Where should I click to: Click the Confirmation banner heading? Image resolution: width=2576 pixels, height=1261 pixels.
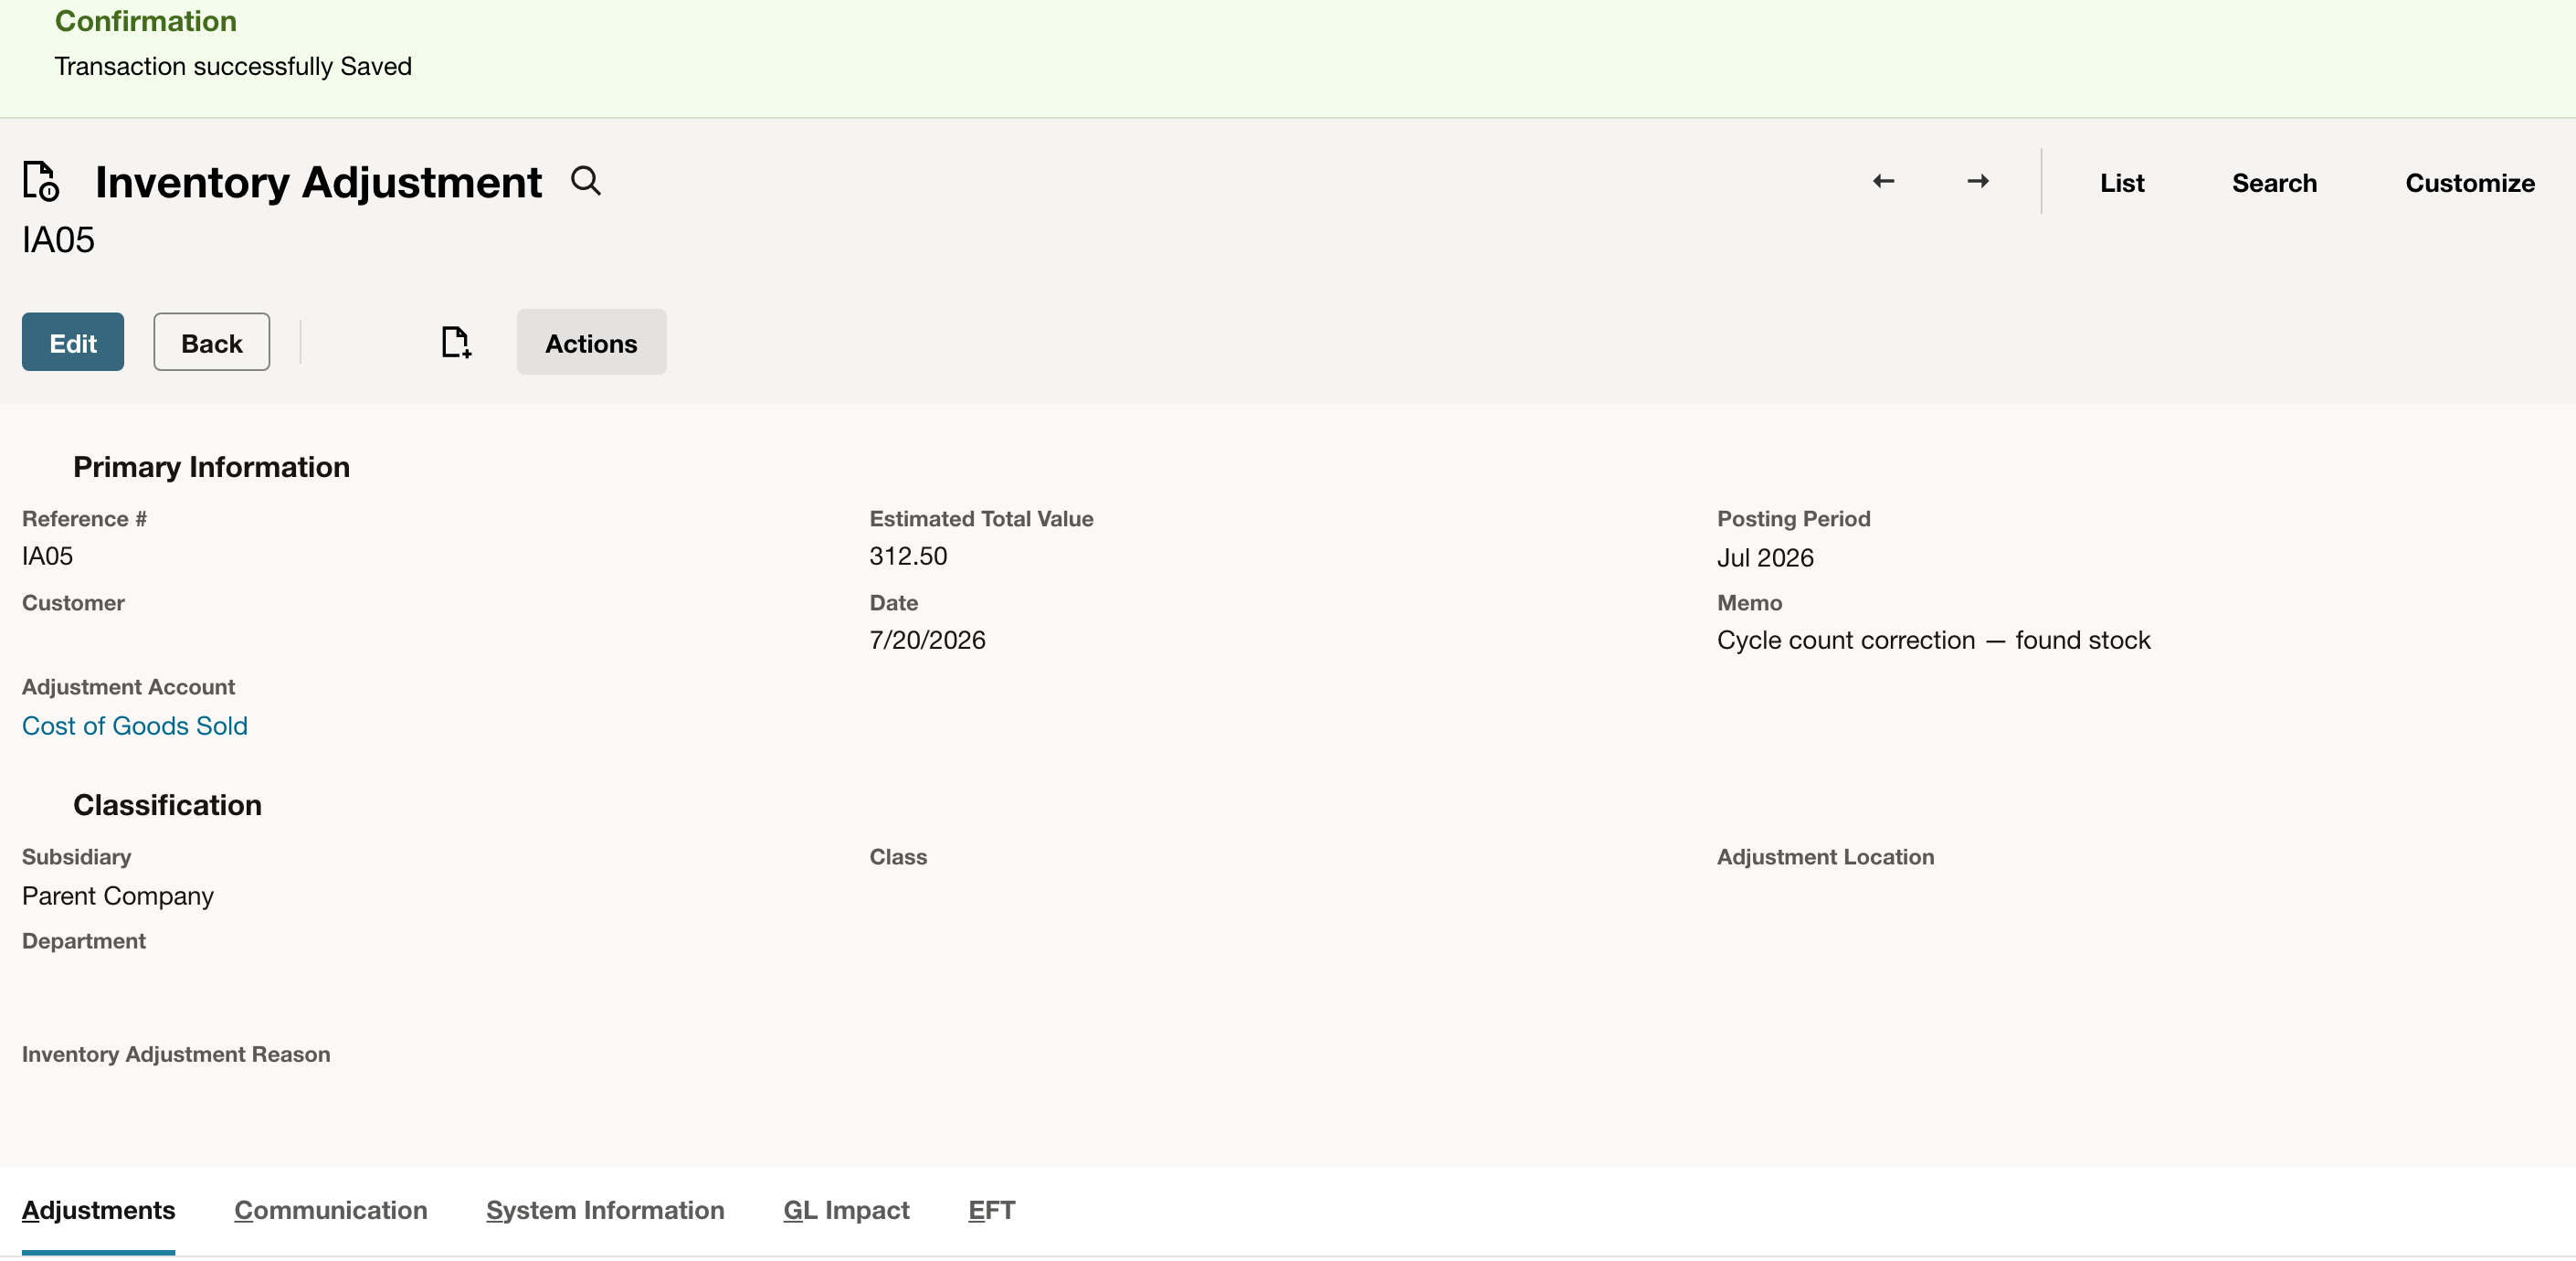coord(145,21)
